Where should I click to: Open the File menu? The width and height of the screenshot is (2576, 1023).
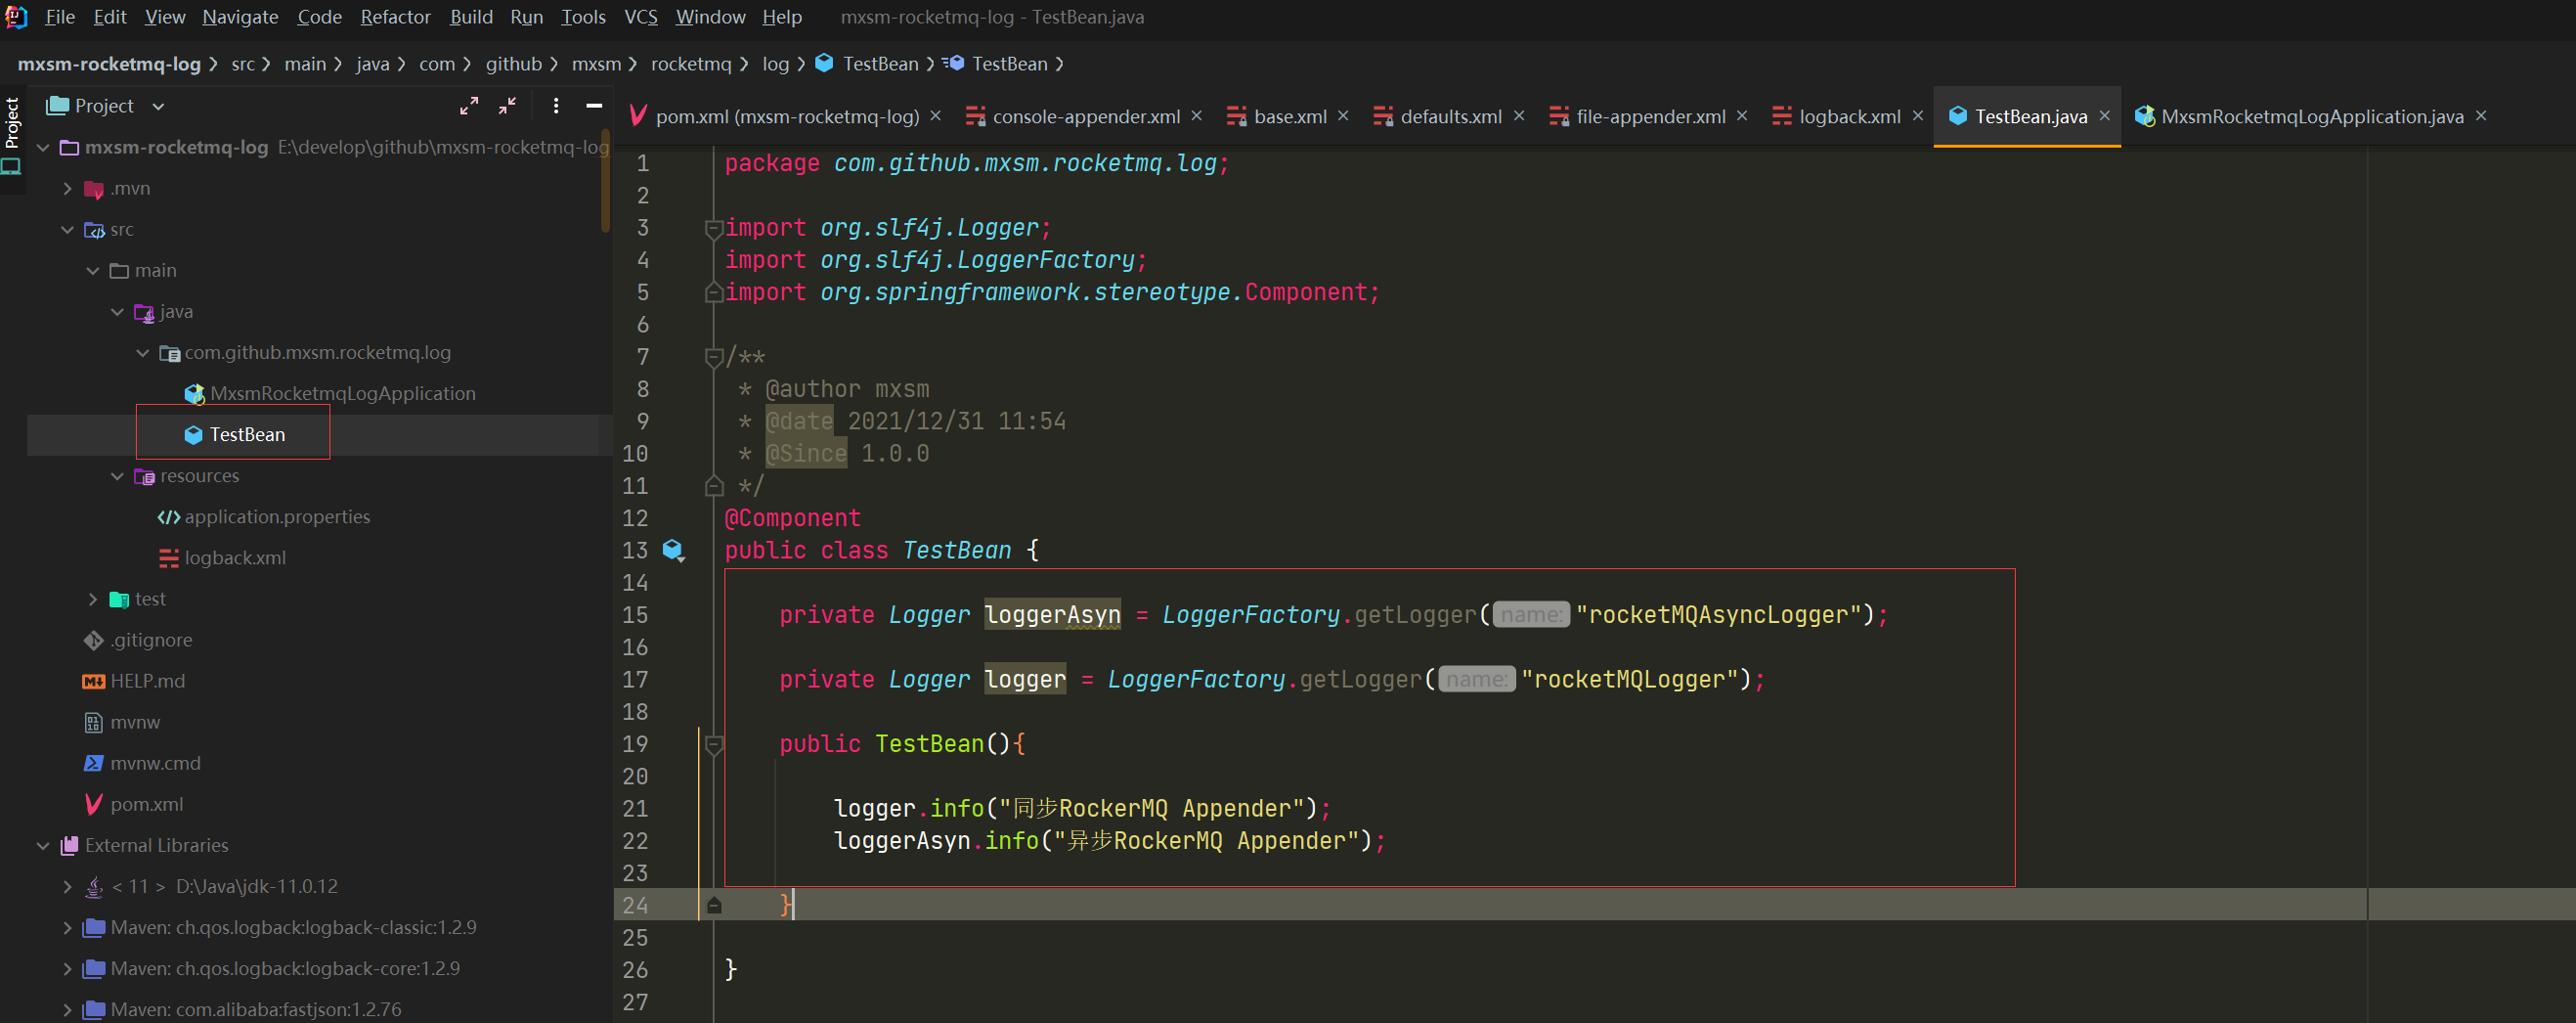[60, 17]
